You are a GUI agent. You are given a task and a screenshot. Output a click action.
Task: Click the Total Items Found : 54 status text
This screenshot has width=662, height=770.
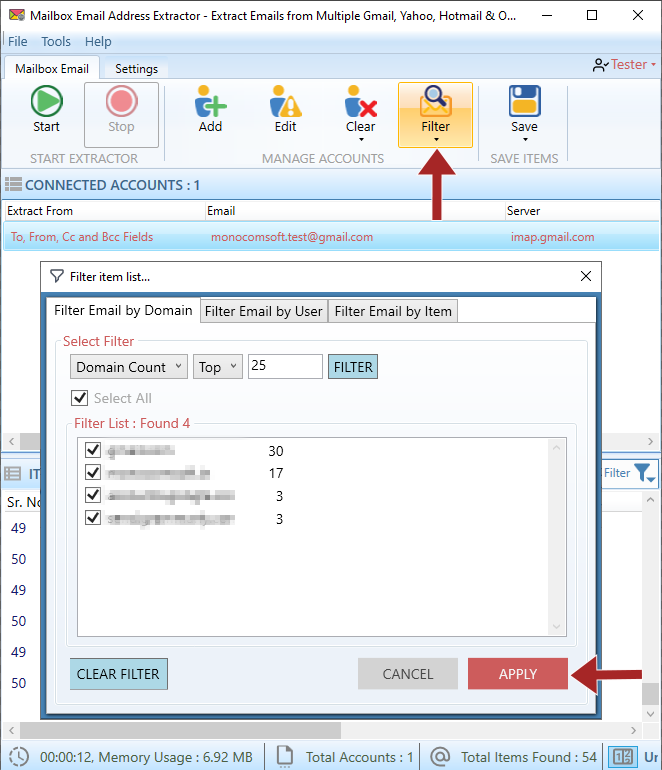tap(528, 757)
